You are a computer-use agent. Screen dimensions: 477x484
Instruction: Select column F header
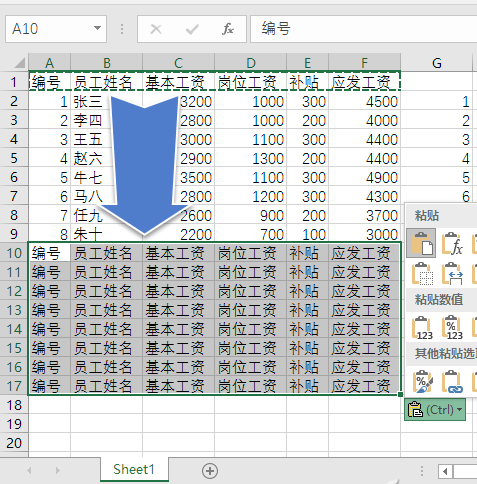(365, 62)
